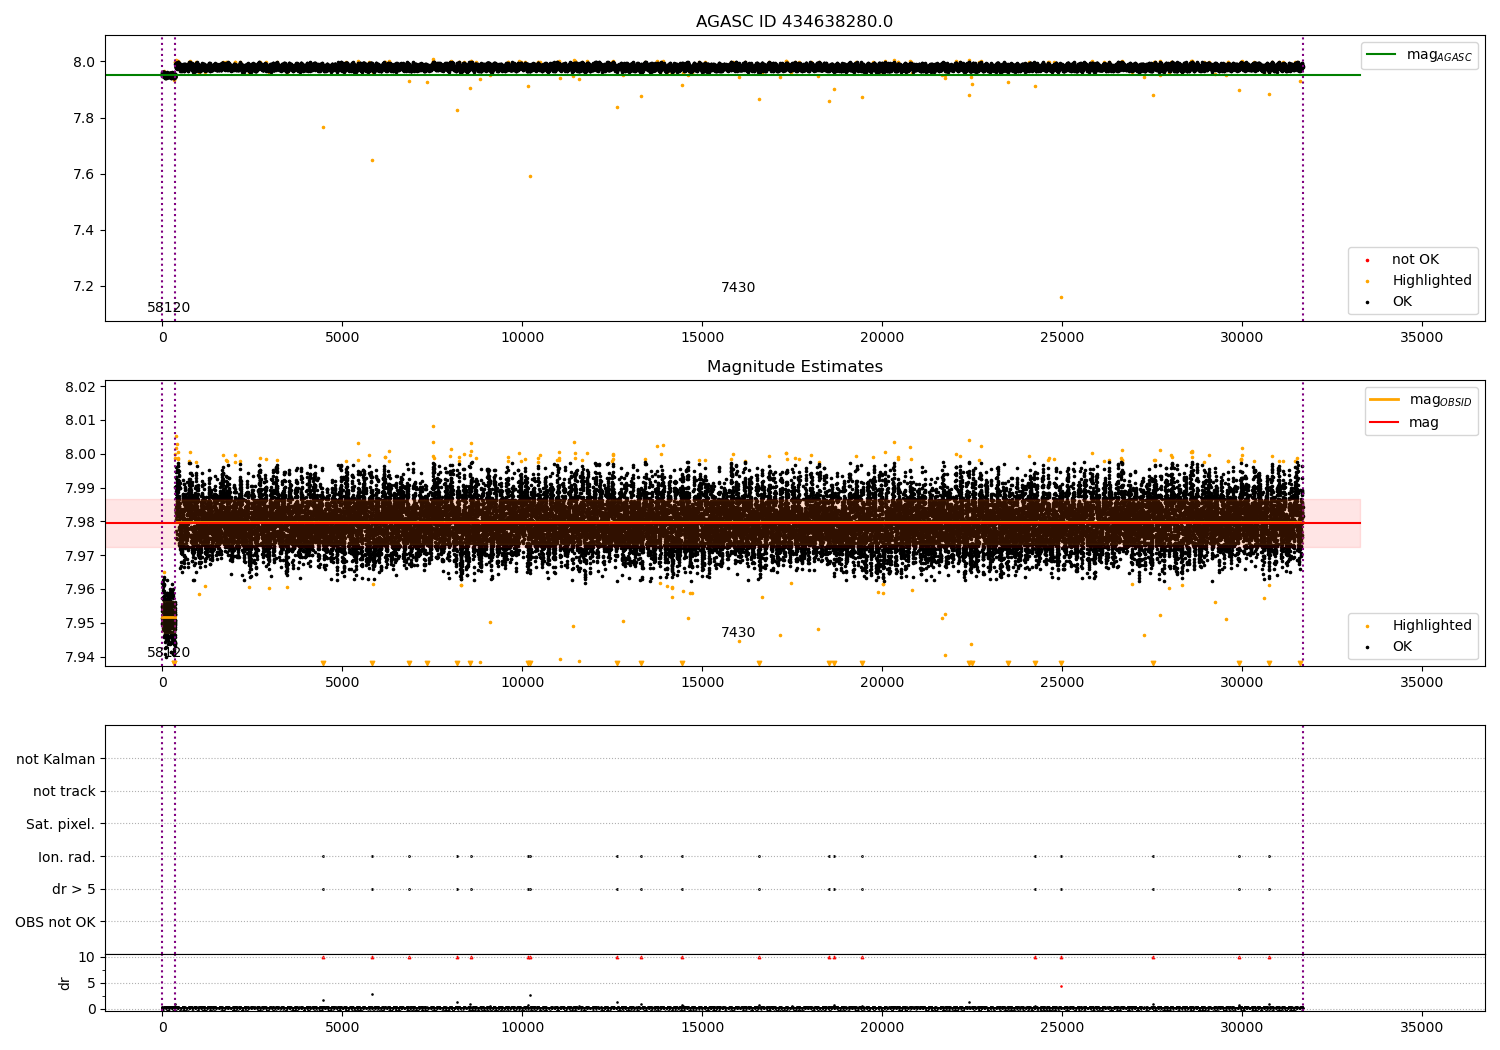Click 'OK' legend entry in Magnitude Estimates plot
Image resolution: width=1500 pixels, height=1050 pixels.
tap(1402, 647)
